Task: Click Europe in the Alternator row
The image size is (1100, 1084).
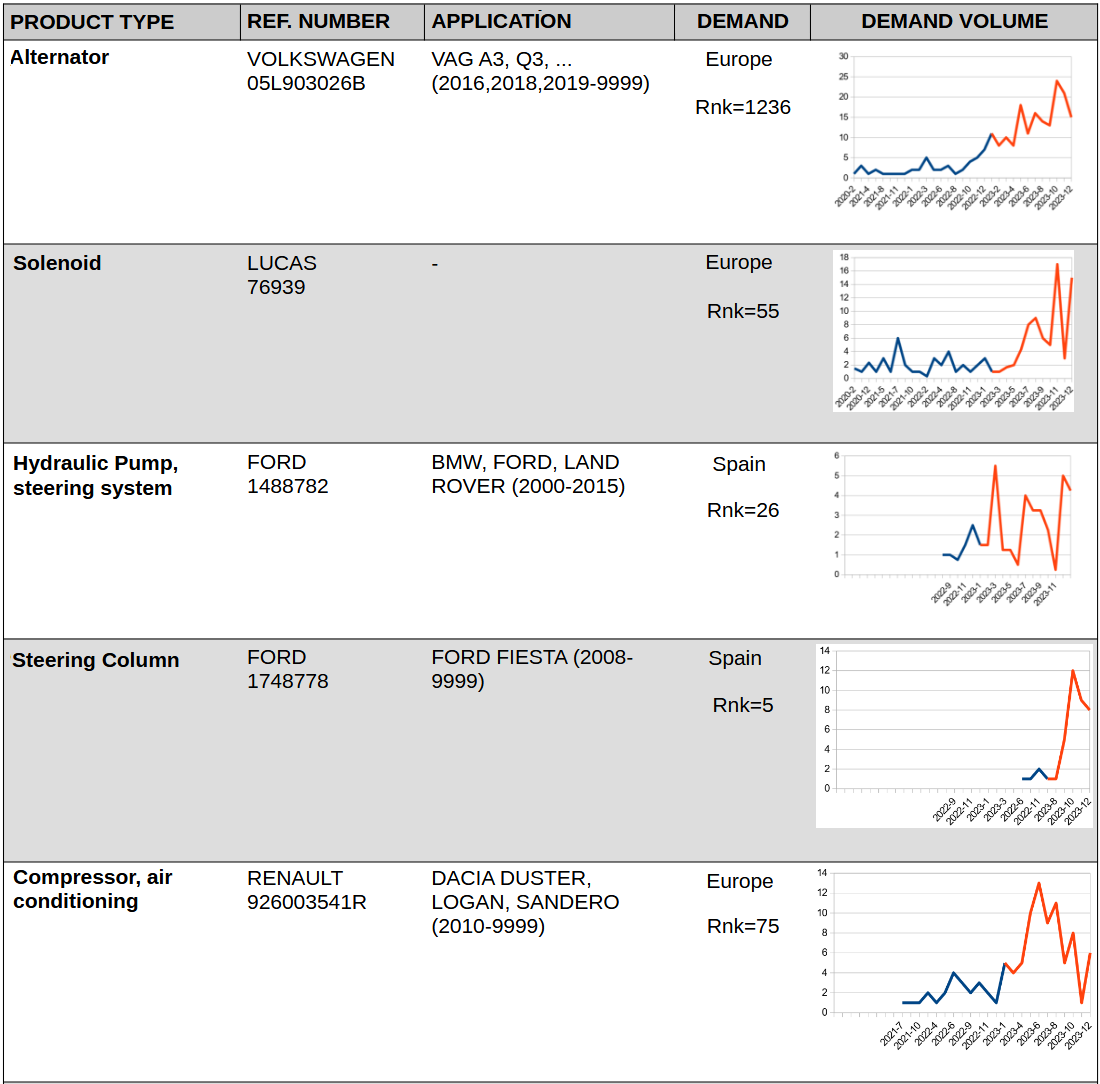Action: pos(739,60)
